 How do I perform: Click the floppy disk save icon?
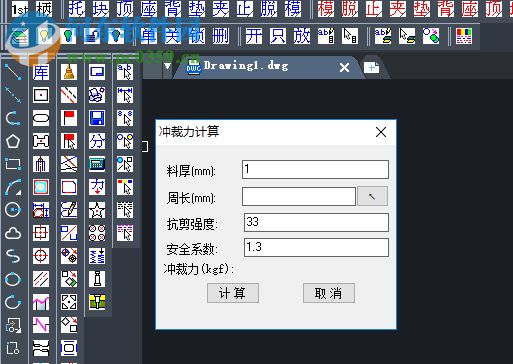97,118
